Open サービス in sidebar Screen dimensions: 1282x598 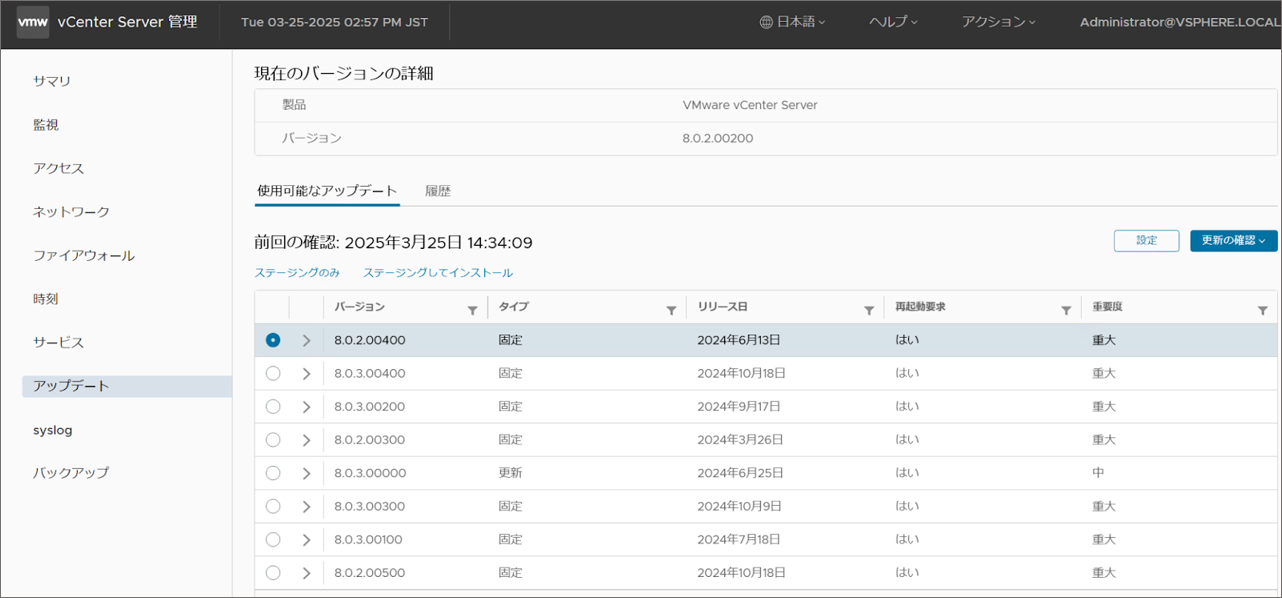pyautogui.click(x=58, y=342)
